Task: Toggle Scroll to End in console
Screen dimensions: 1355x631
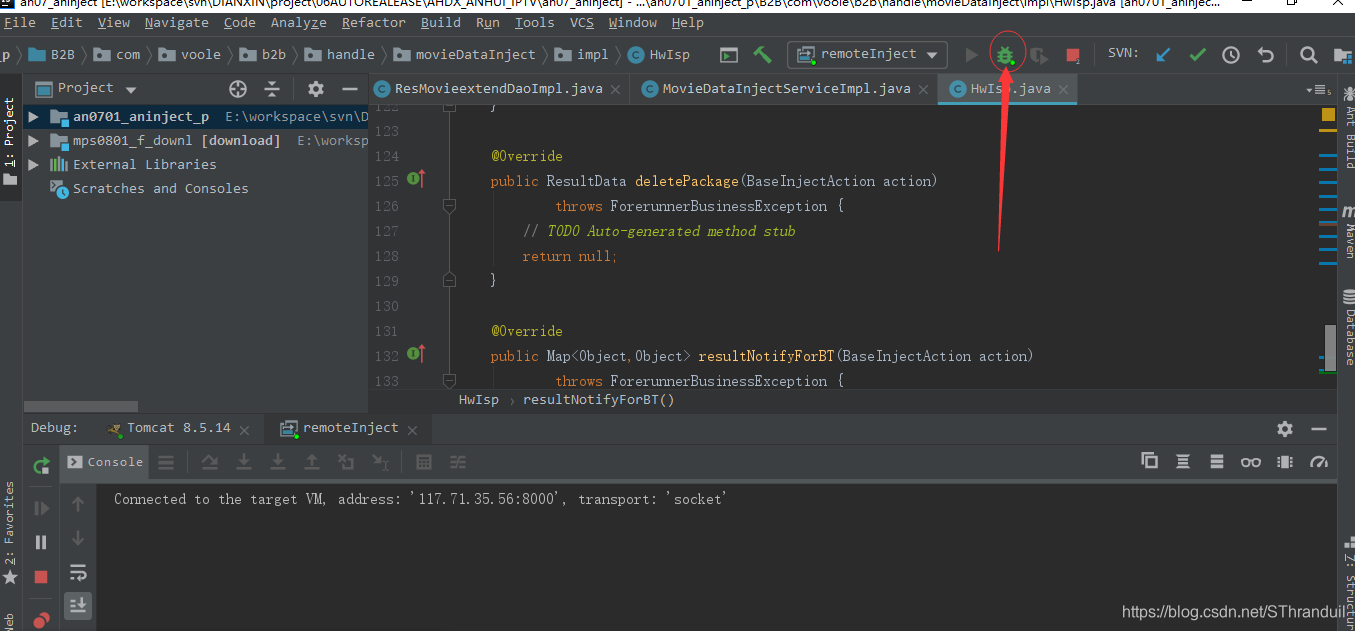Action: tap(78, 605)
